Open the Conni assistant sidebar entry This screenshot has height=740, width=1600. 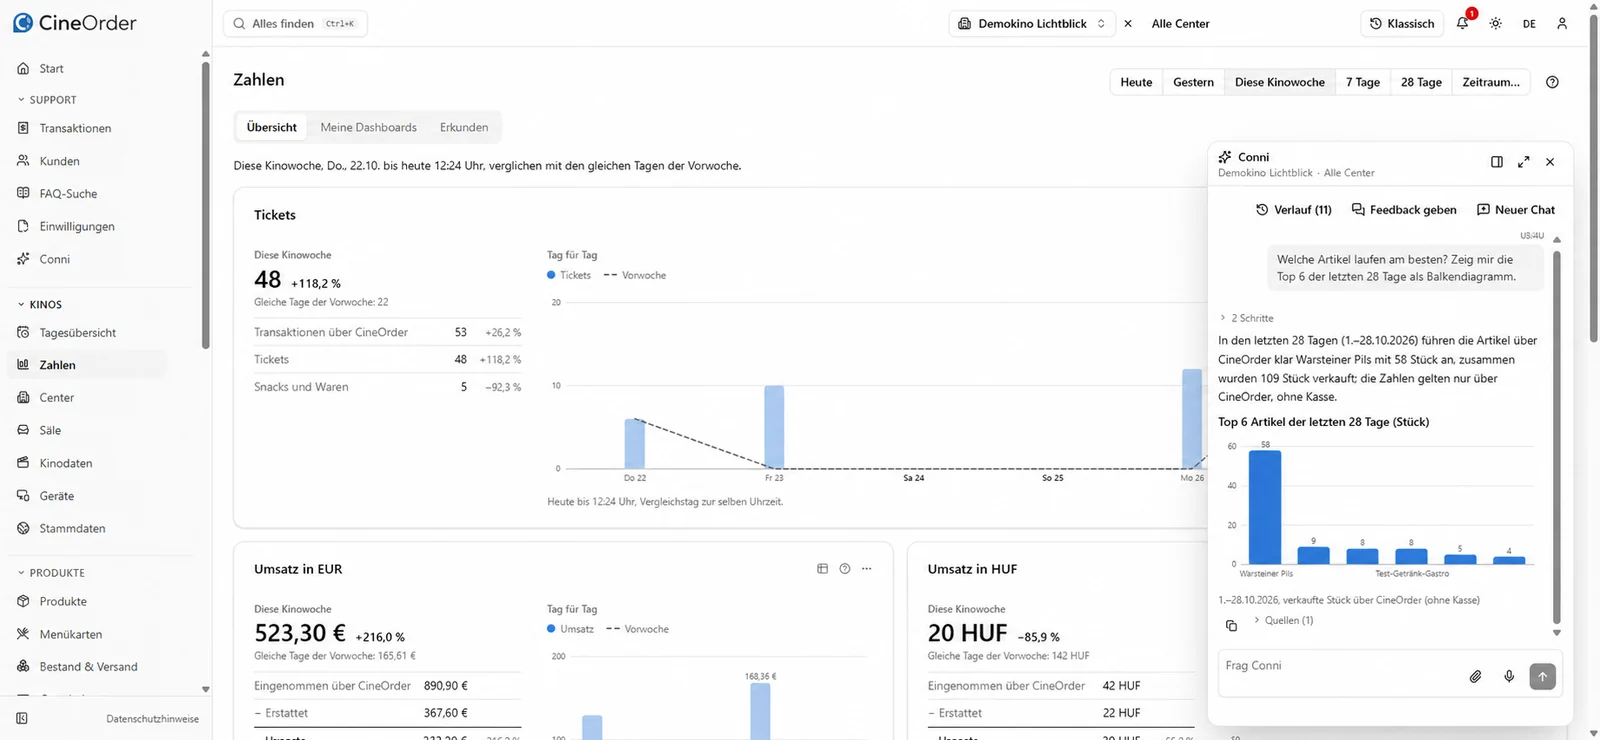tap(54, 259)
